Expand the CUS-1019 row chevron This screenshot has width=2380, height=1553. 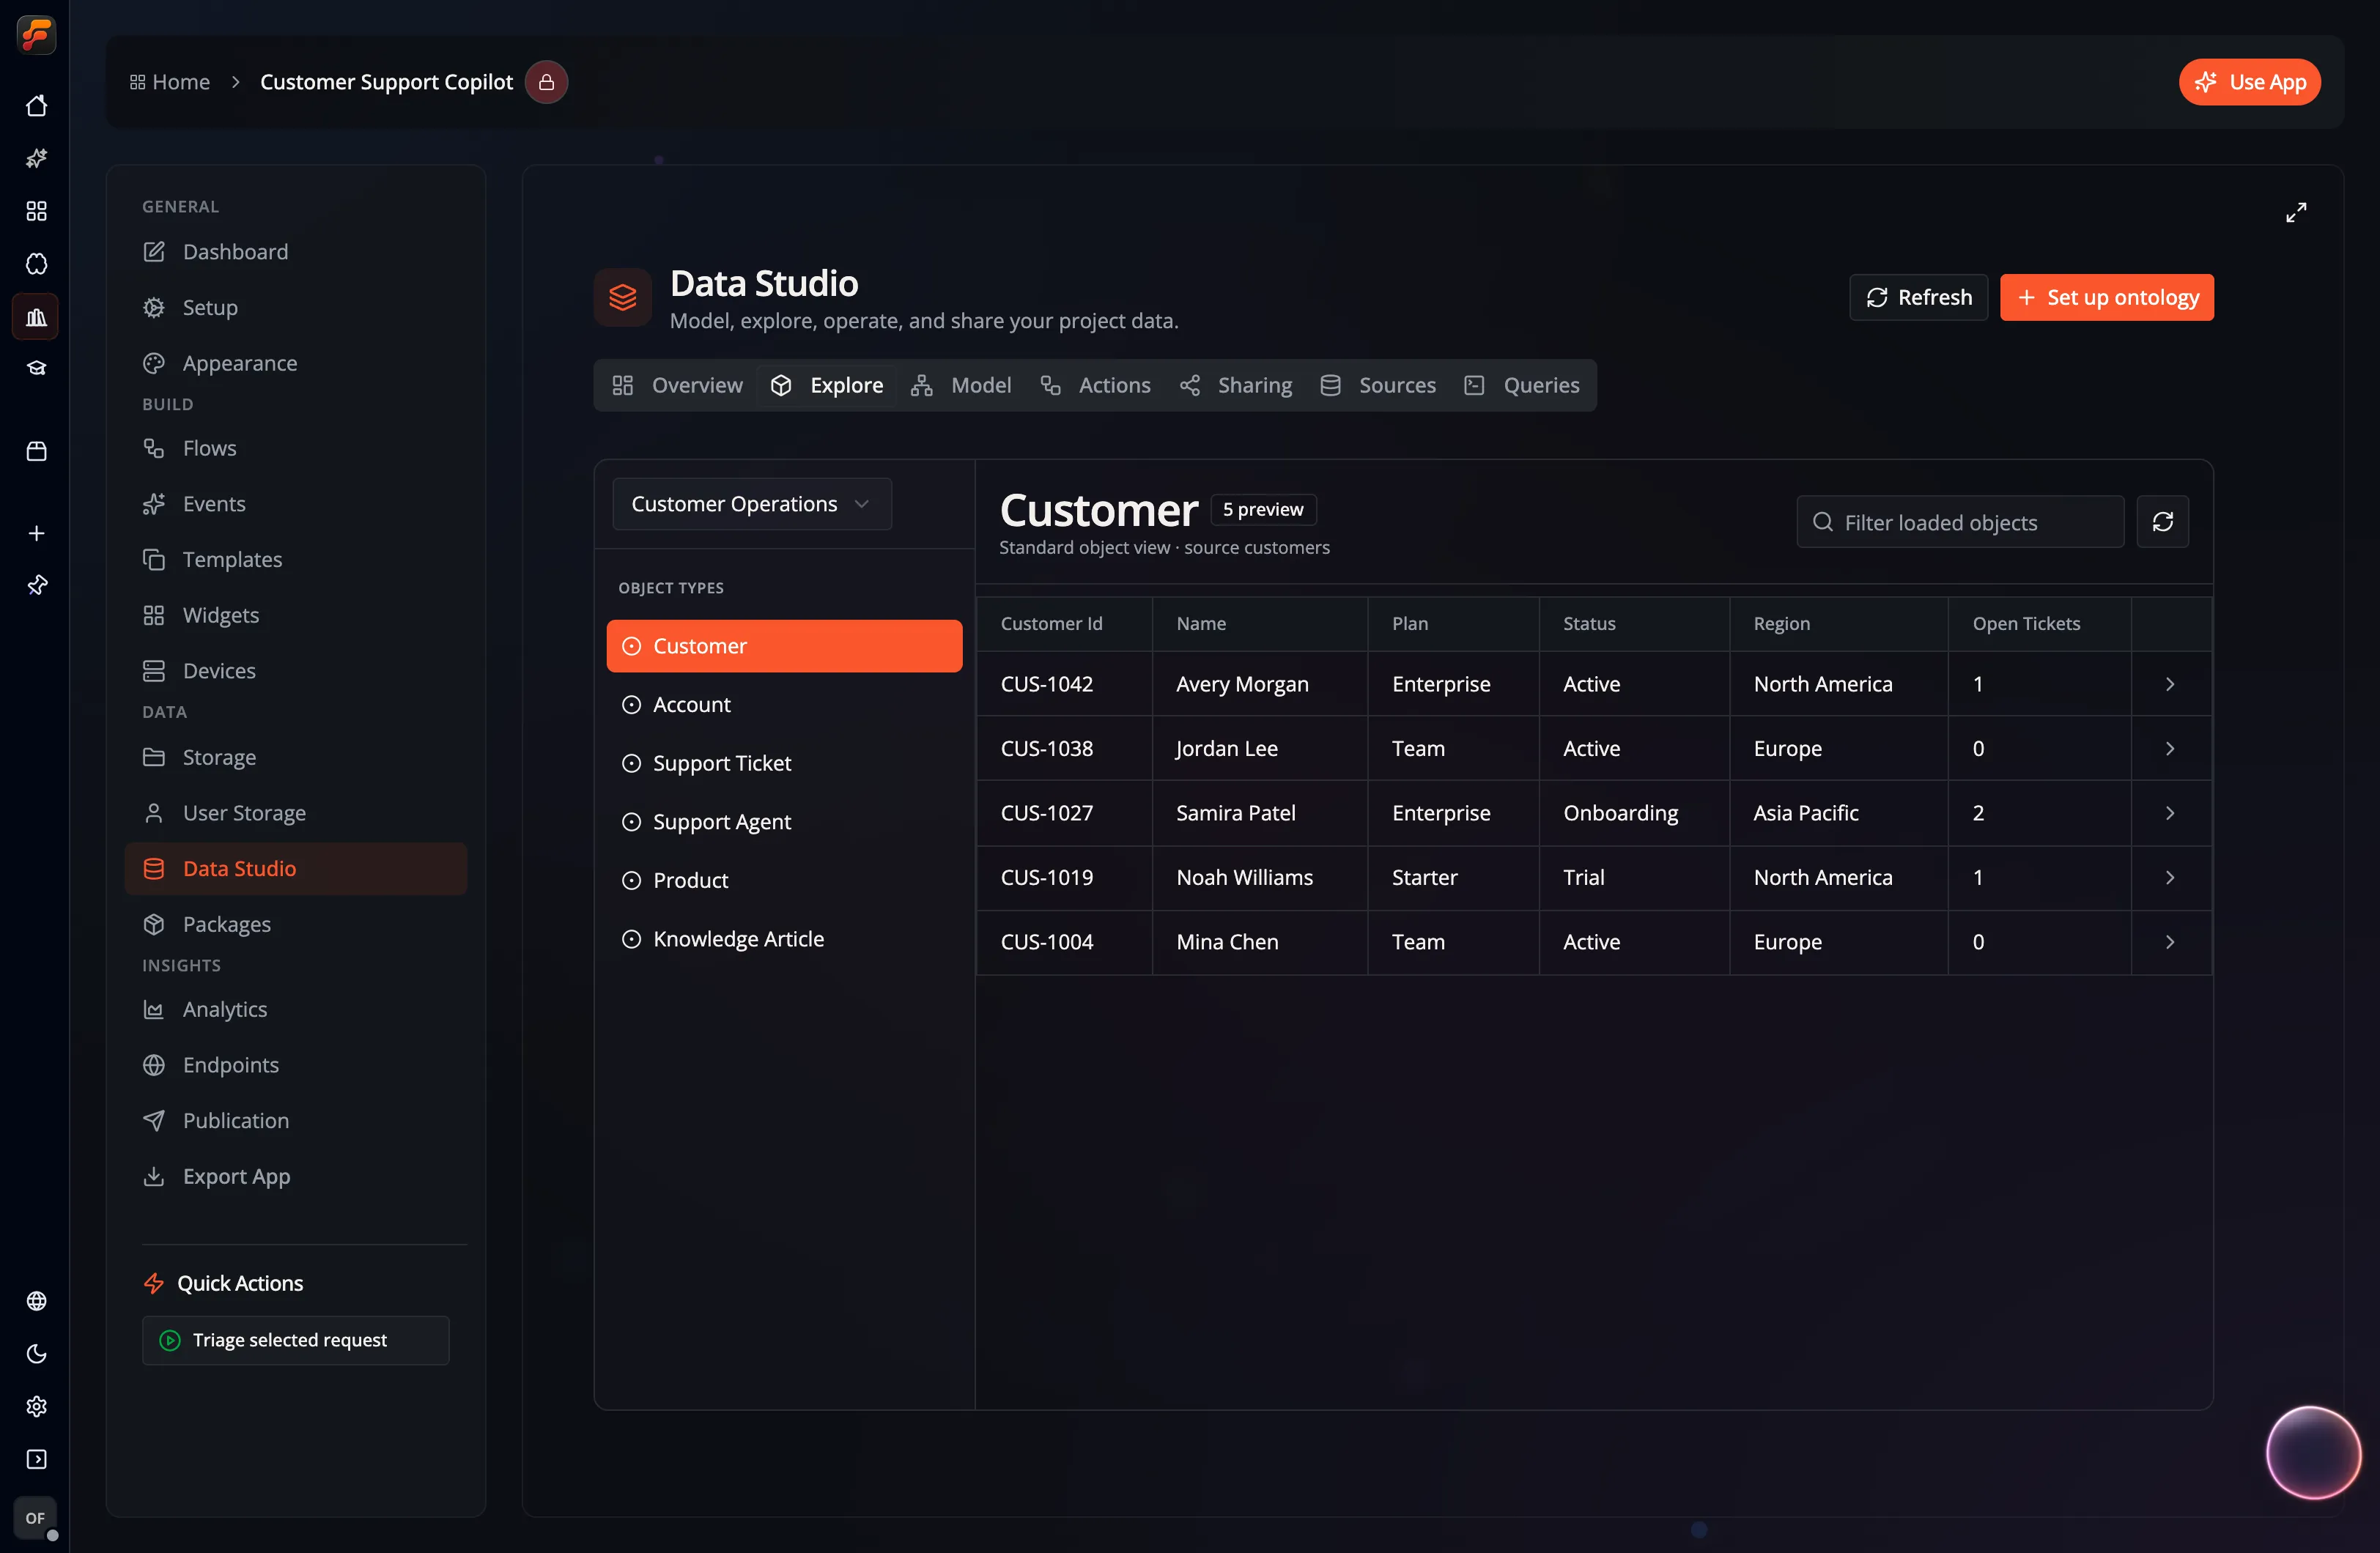coord(2170,878)
